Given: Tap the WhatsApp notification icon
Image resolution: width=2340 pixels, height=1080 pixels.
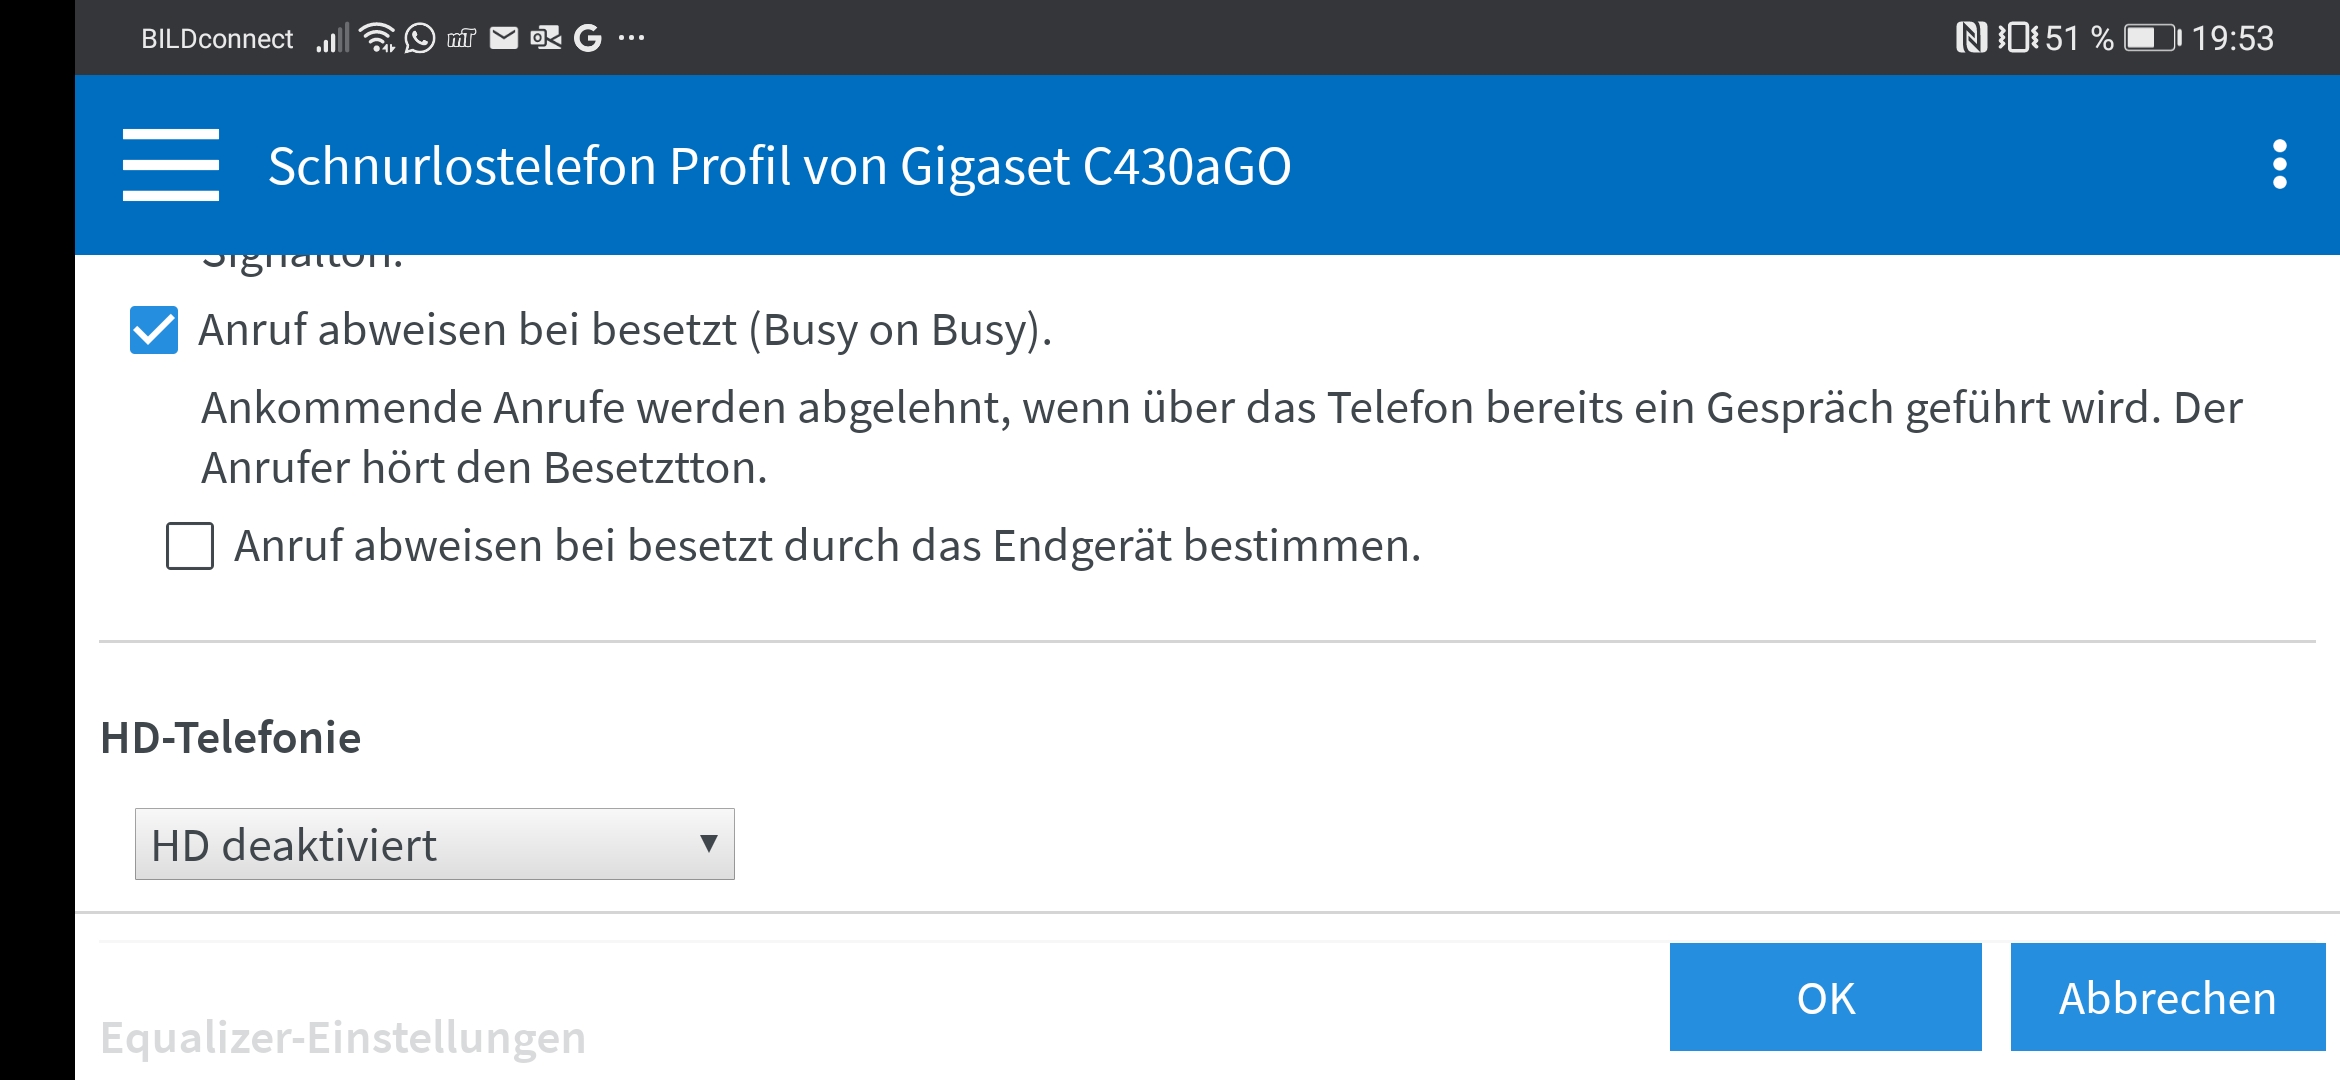Looking at the screenshot, I should 420,38.
